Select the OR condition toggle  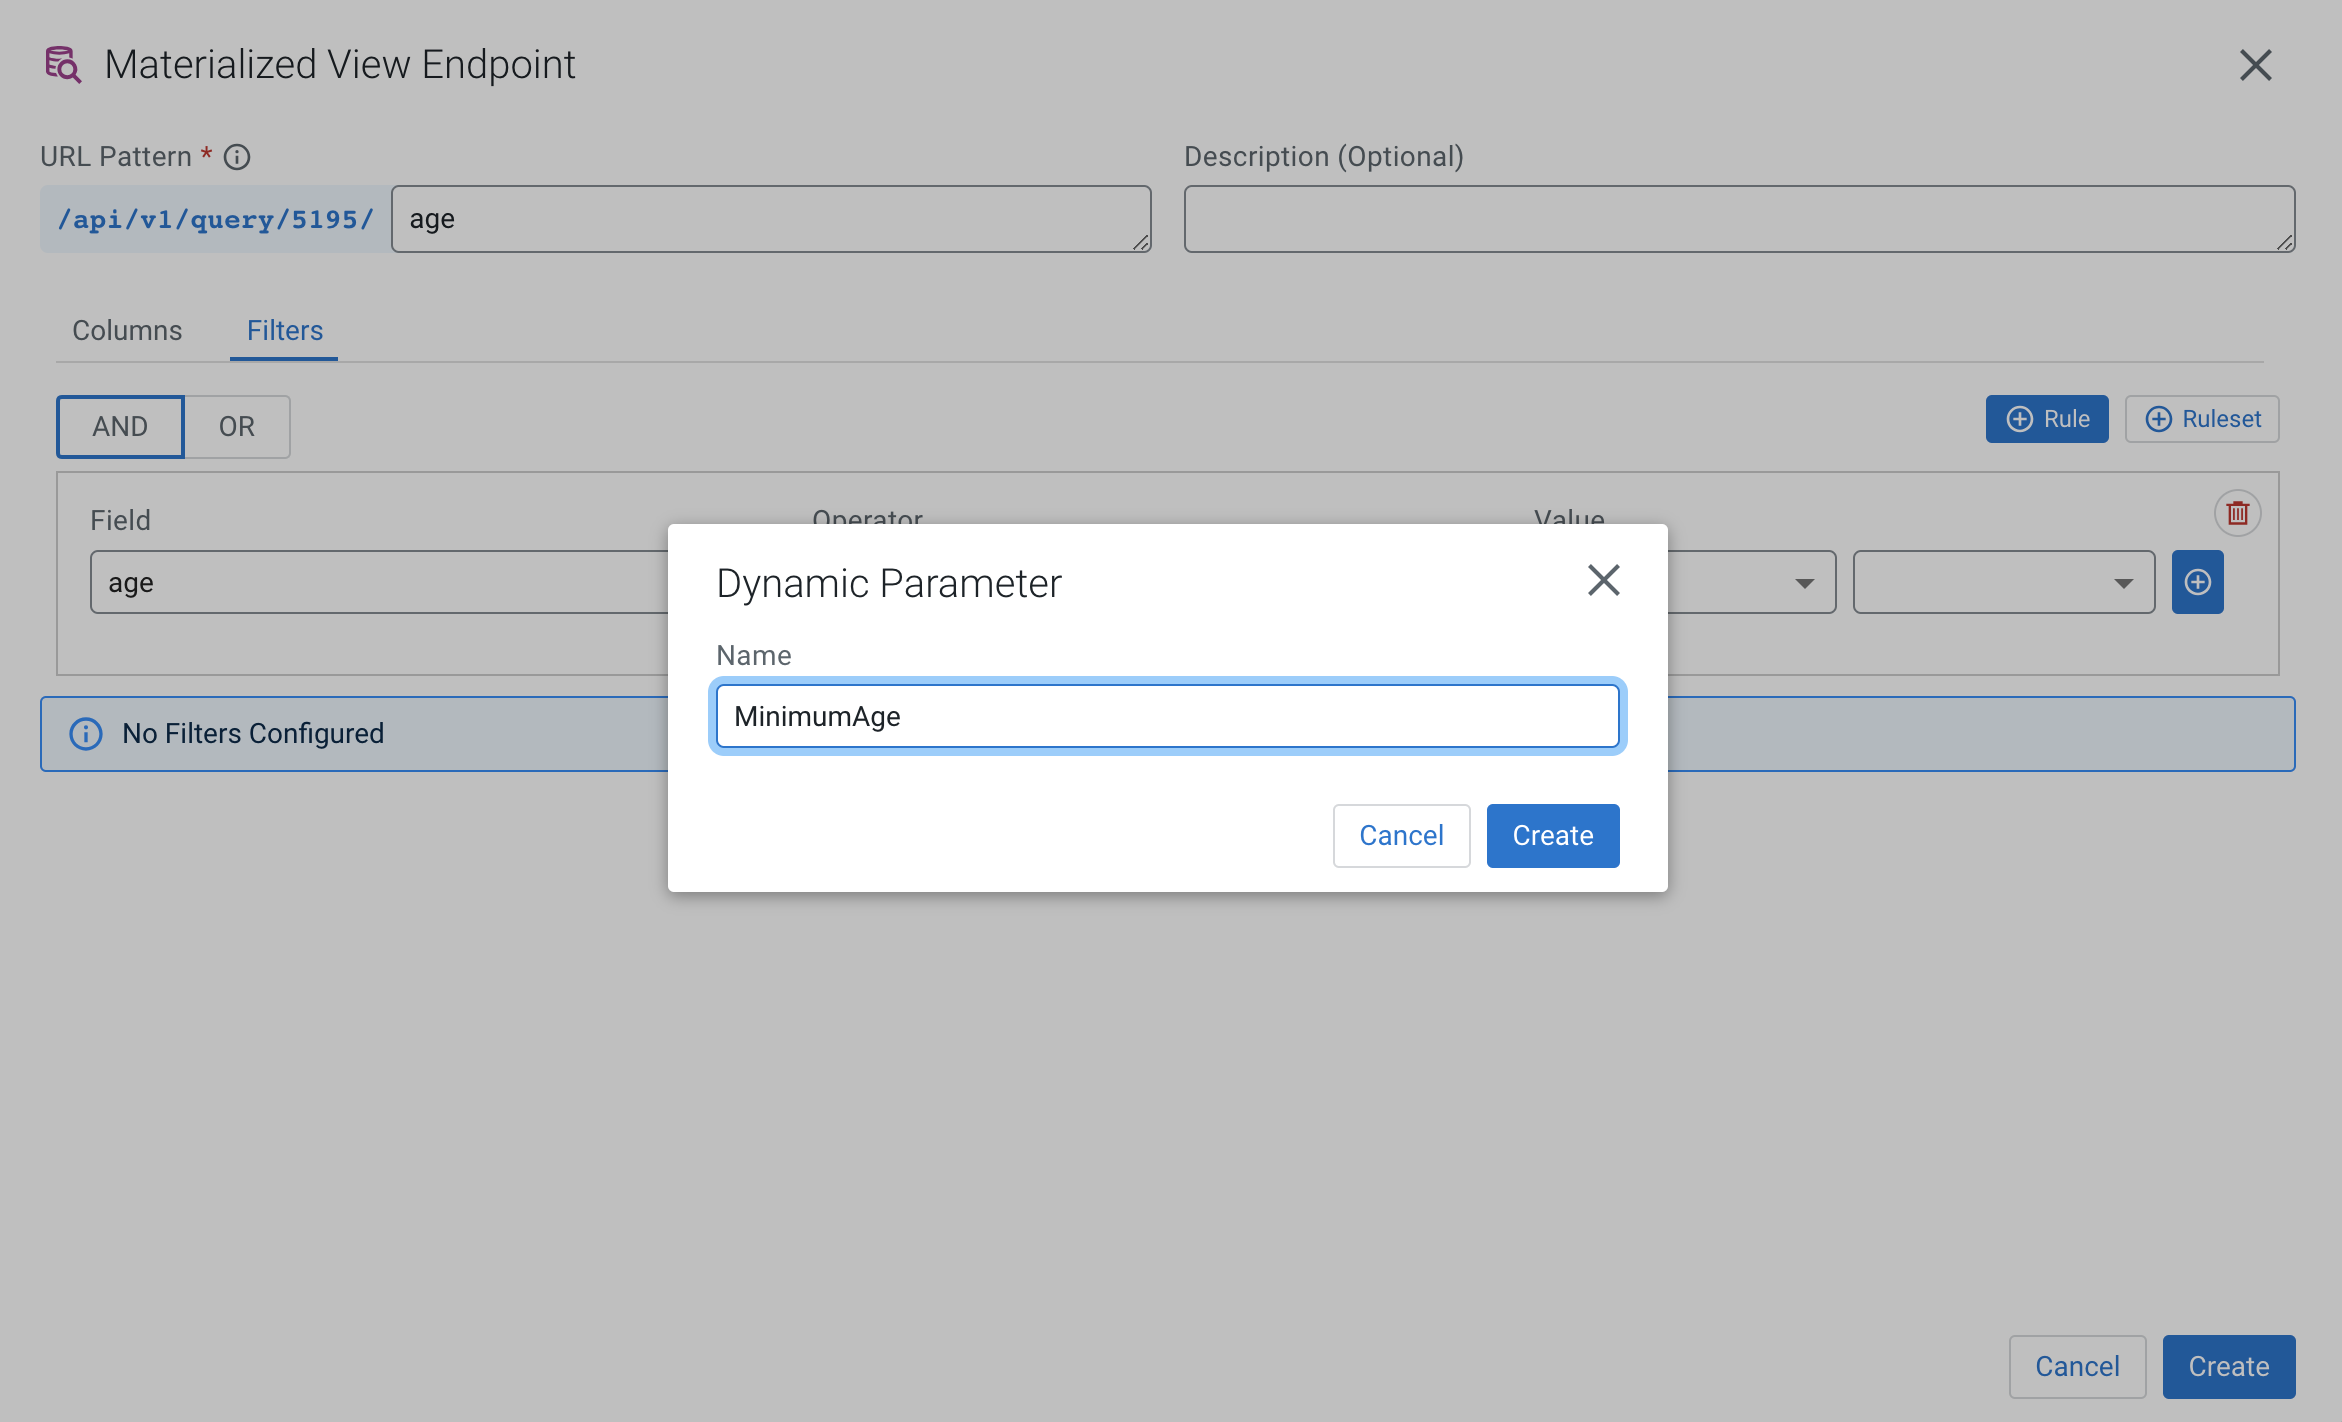point(237,427)
